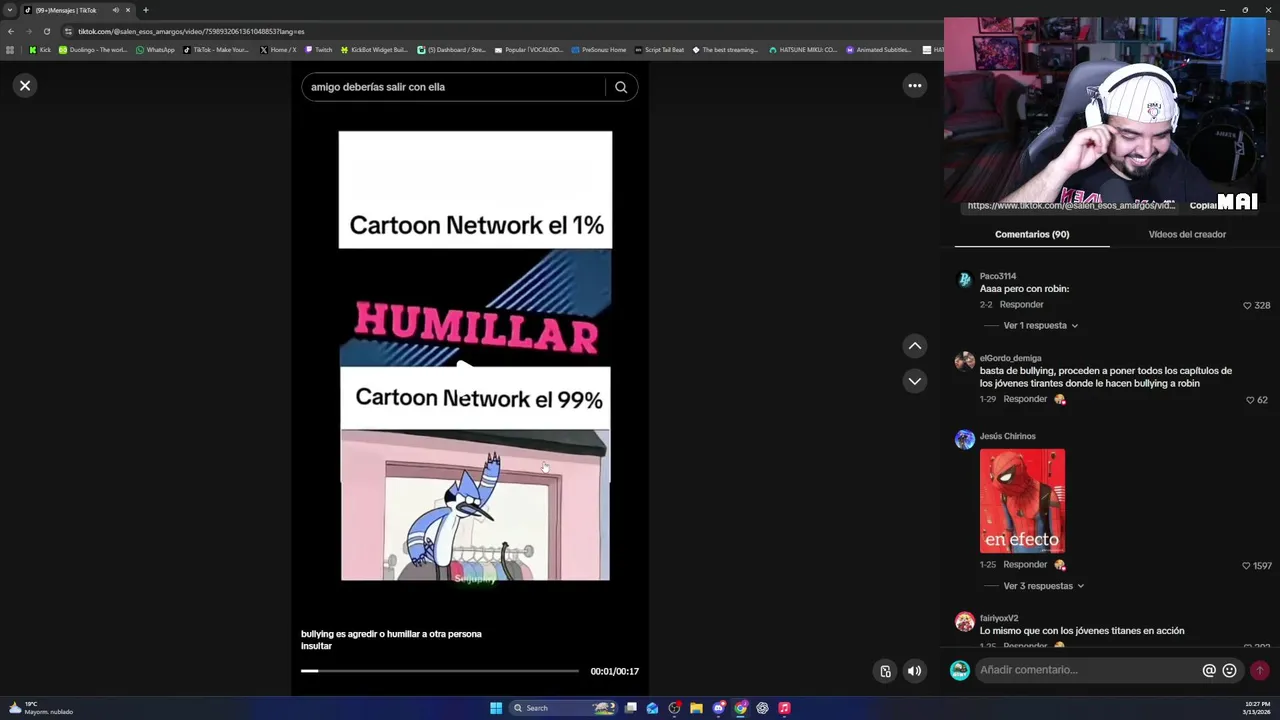Viewport: 1280px width, 720px height.
Task: Like Jesús Chirinos' comment heart icon
Action: pyautogui.click(x=1246, y=566)
